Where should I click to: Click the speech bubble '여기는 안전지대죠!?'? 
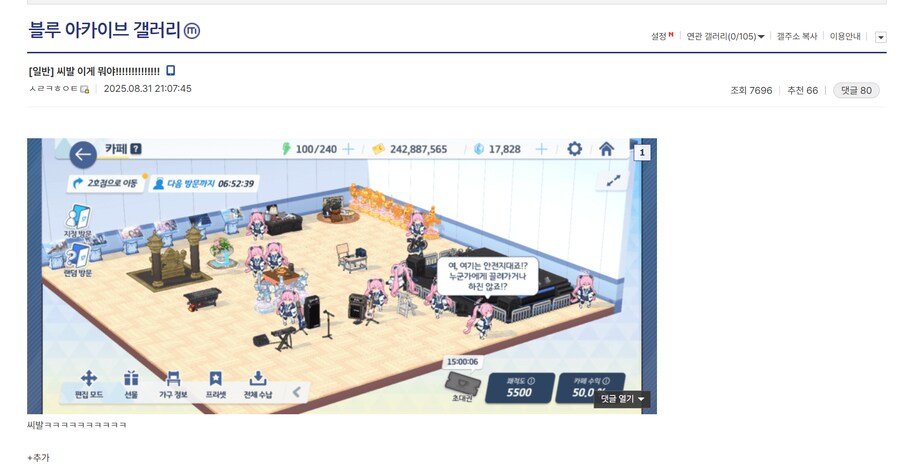[x=487, y=276]
